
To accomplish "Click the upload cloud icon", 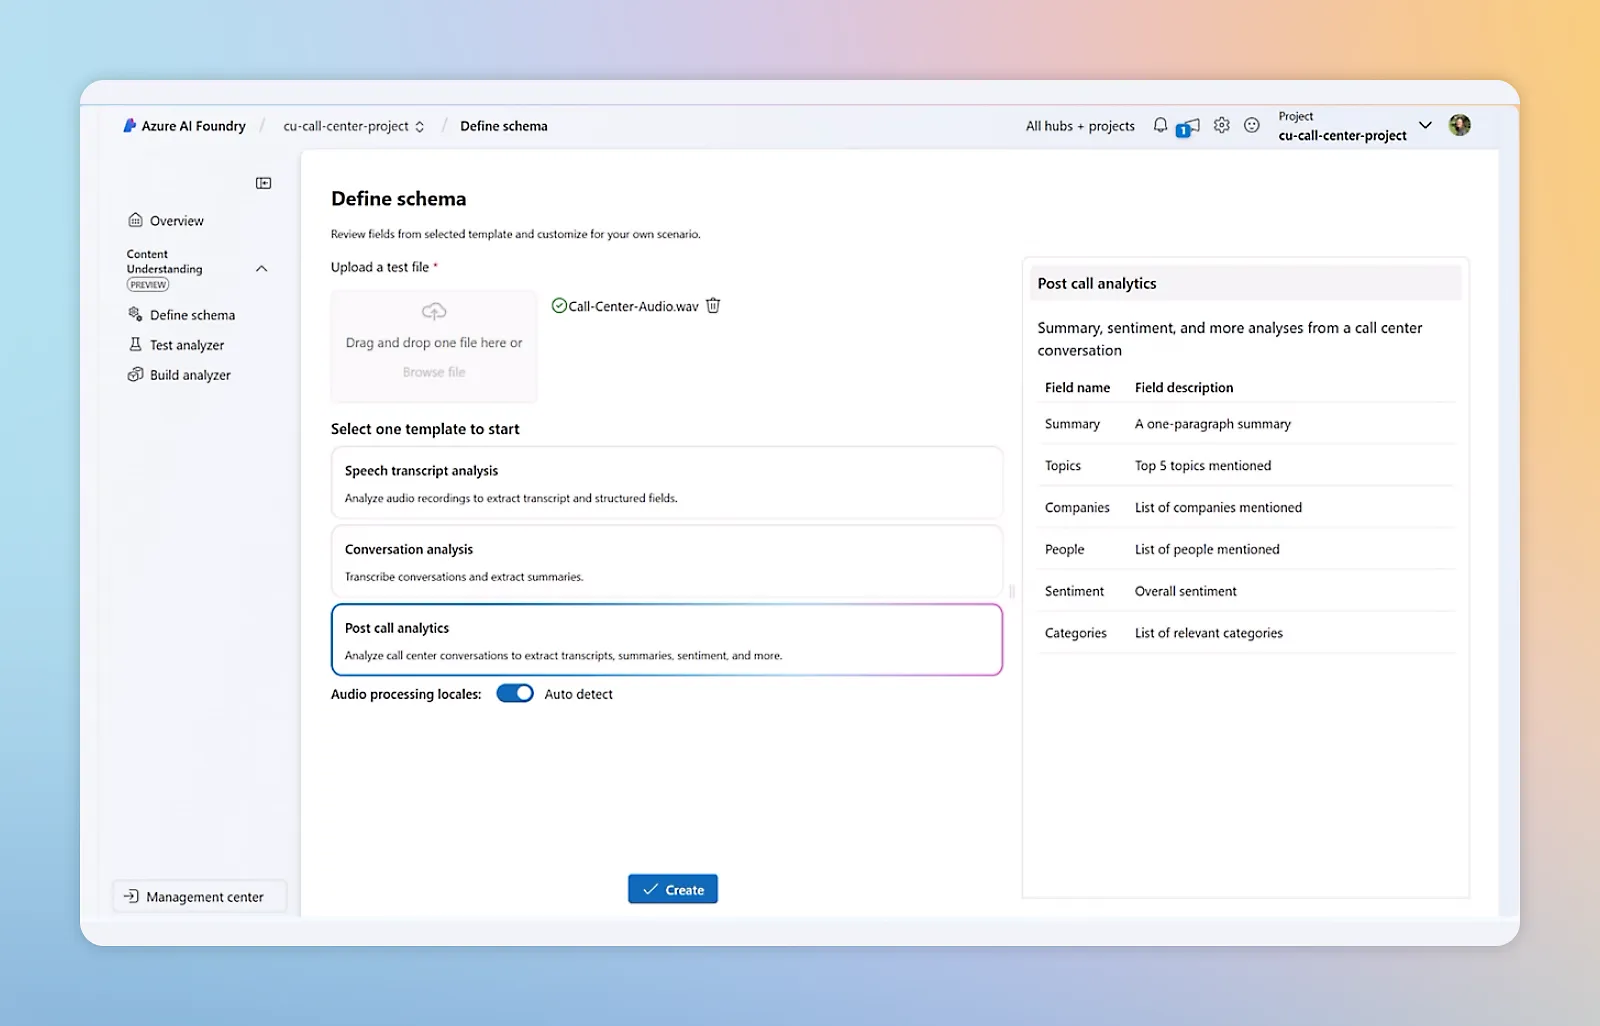I will 434,312.
